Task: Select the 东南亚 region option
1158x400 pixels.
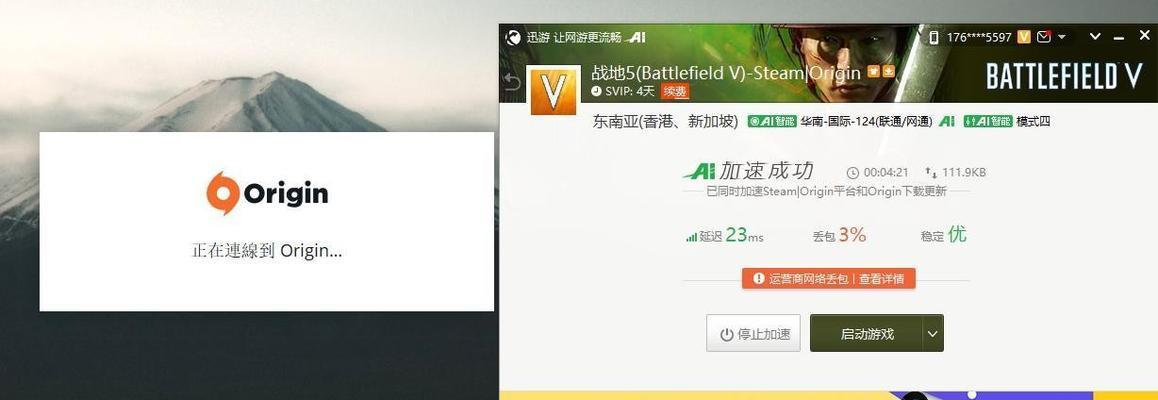Action: coord(665,122)
